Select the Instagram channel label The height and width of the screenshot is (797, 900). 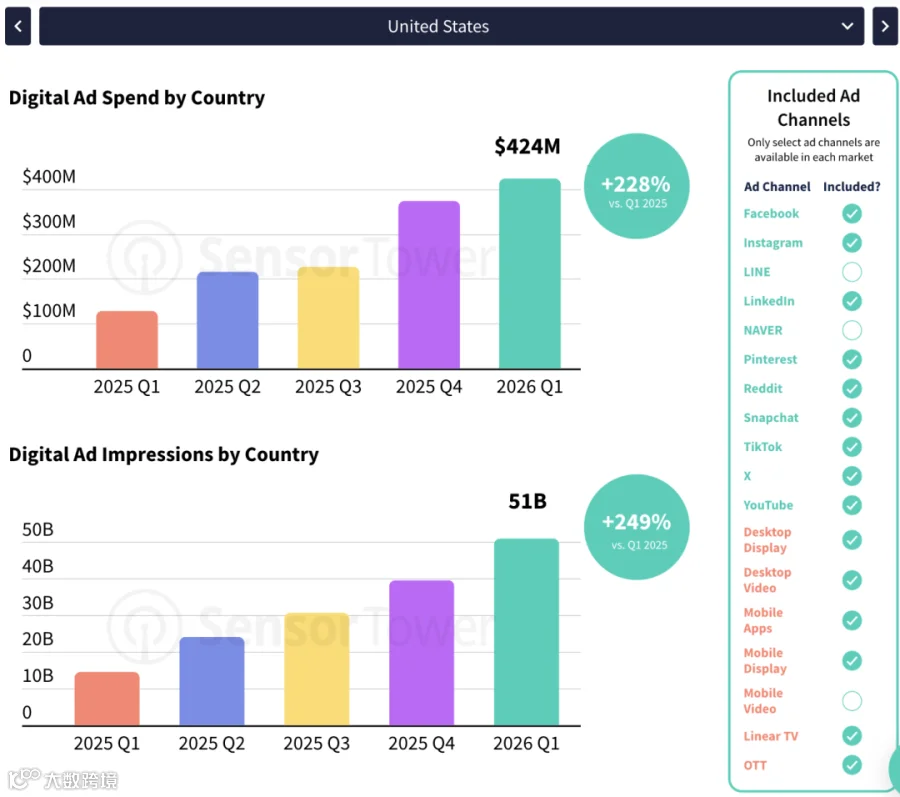pos(773,243)
